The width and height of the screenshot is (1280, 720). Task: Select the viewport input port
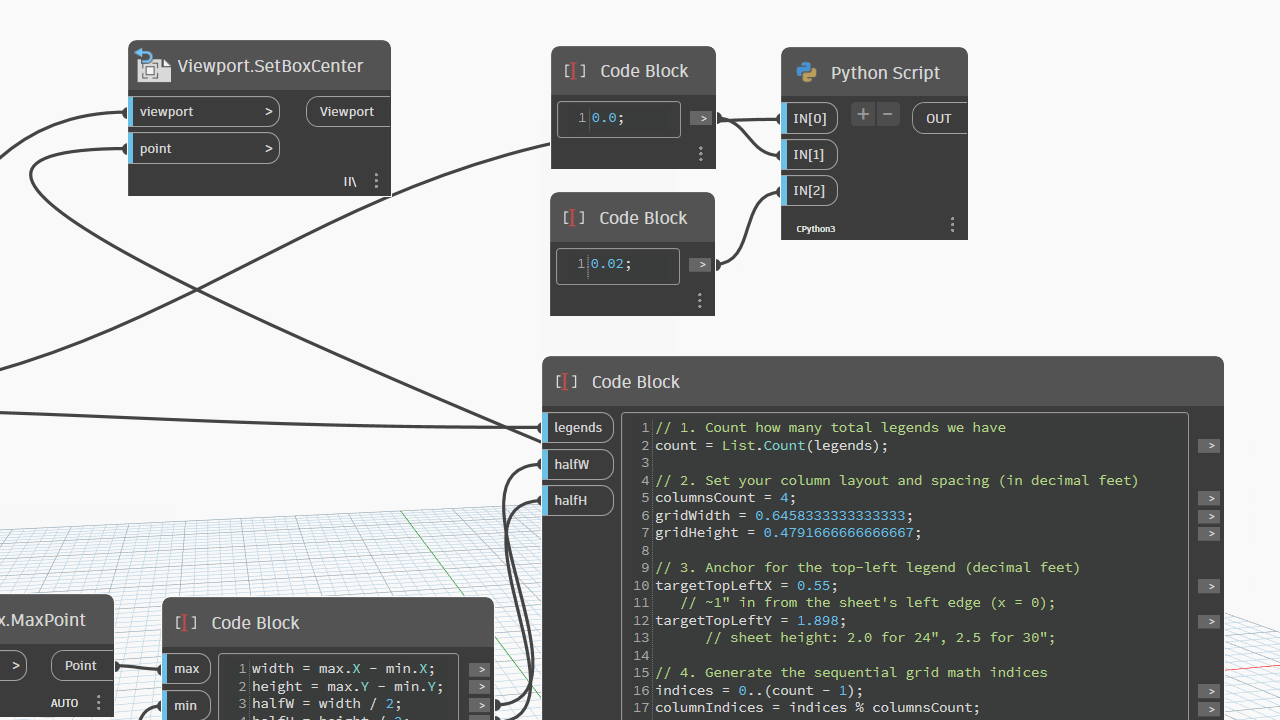(x=204, y=112)
